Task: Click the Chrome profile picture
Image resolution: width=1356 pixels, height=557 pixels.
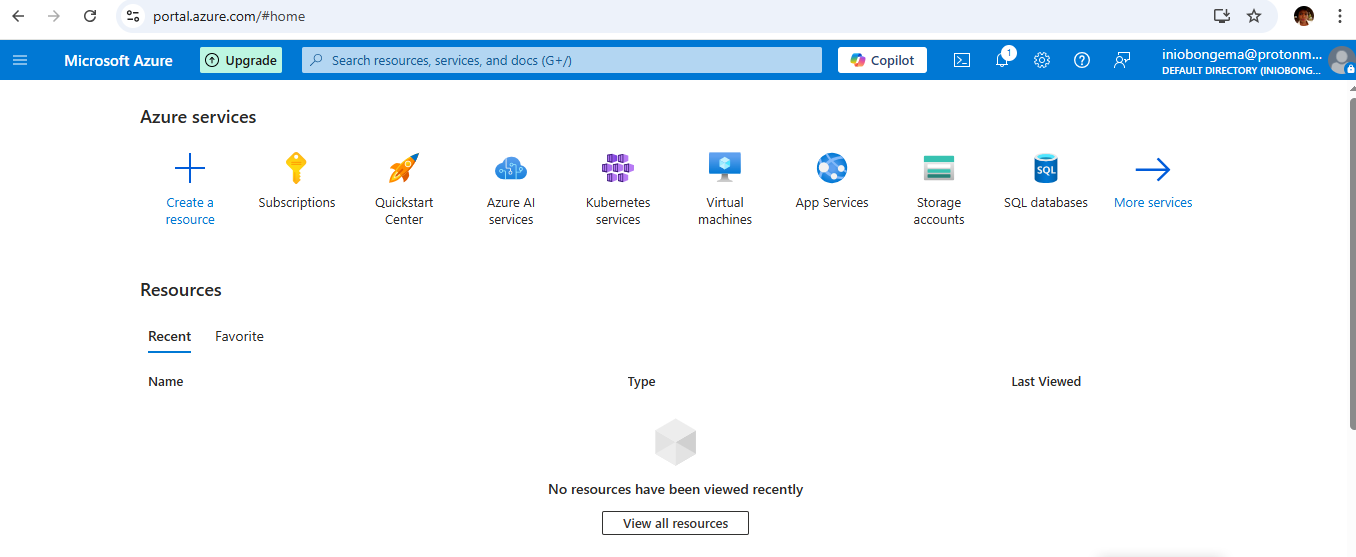Action: [1304, 16]
